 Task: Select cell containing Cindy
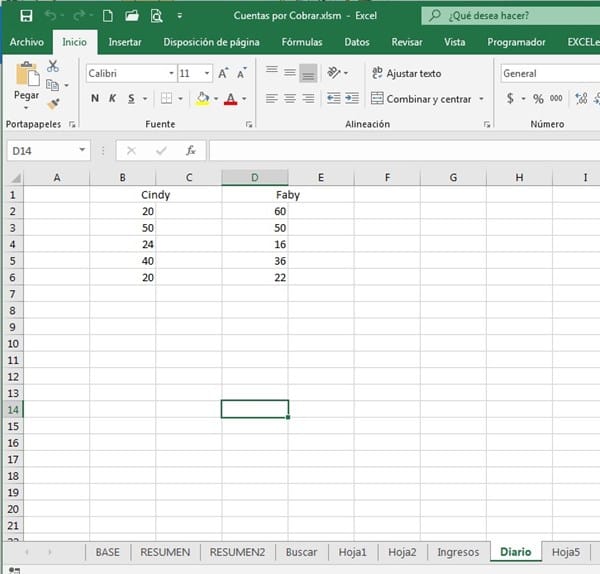(155, 195)
